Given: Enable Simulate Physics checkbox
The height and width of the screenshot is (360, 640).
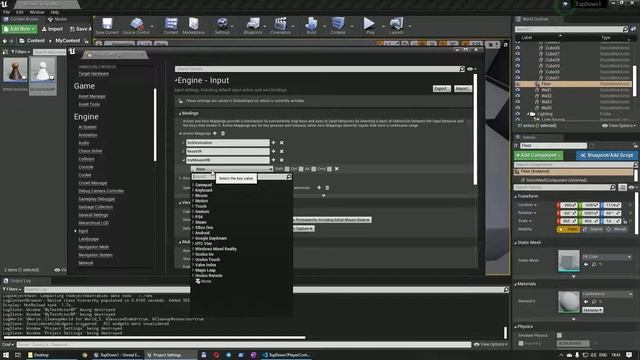Looking at the screenshot, I should [x=559, y=335].
